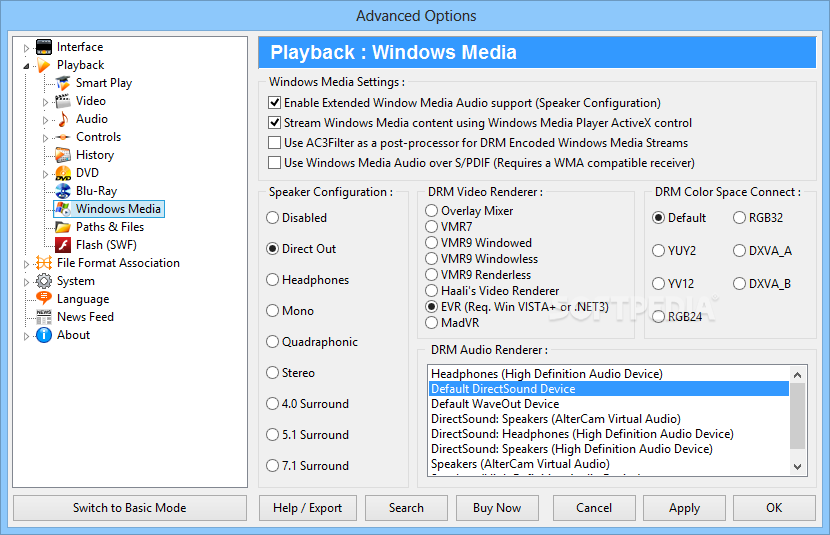Image resolution: width=830 pixels, height=535 pixels.
Task: Expand the Interface tree node
Action: [26, 48]
